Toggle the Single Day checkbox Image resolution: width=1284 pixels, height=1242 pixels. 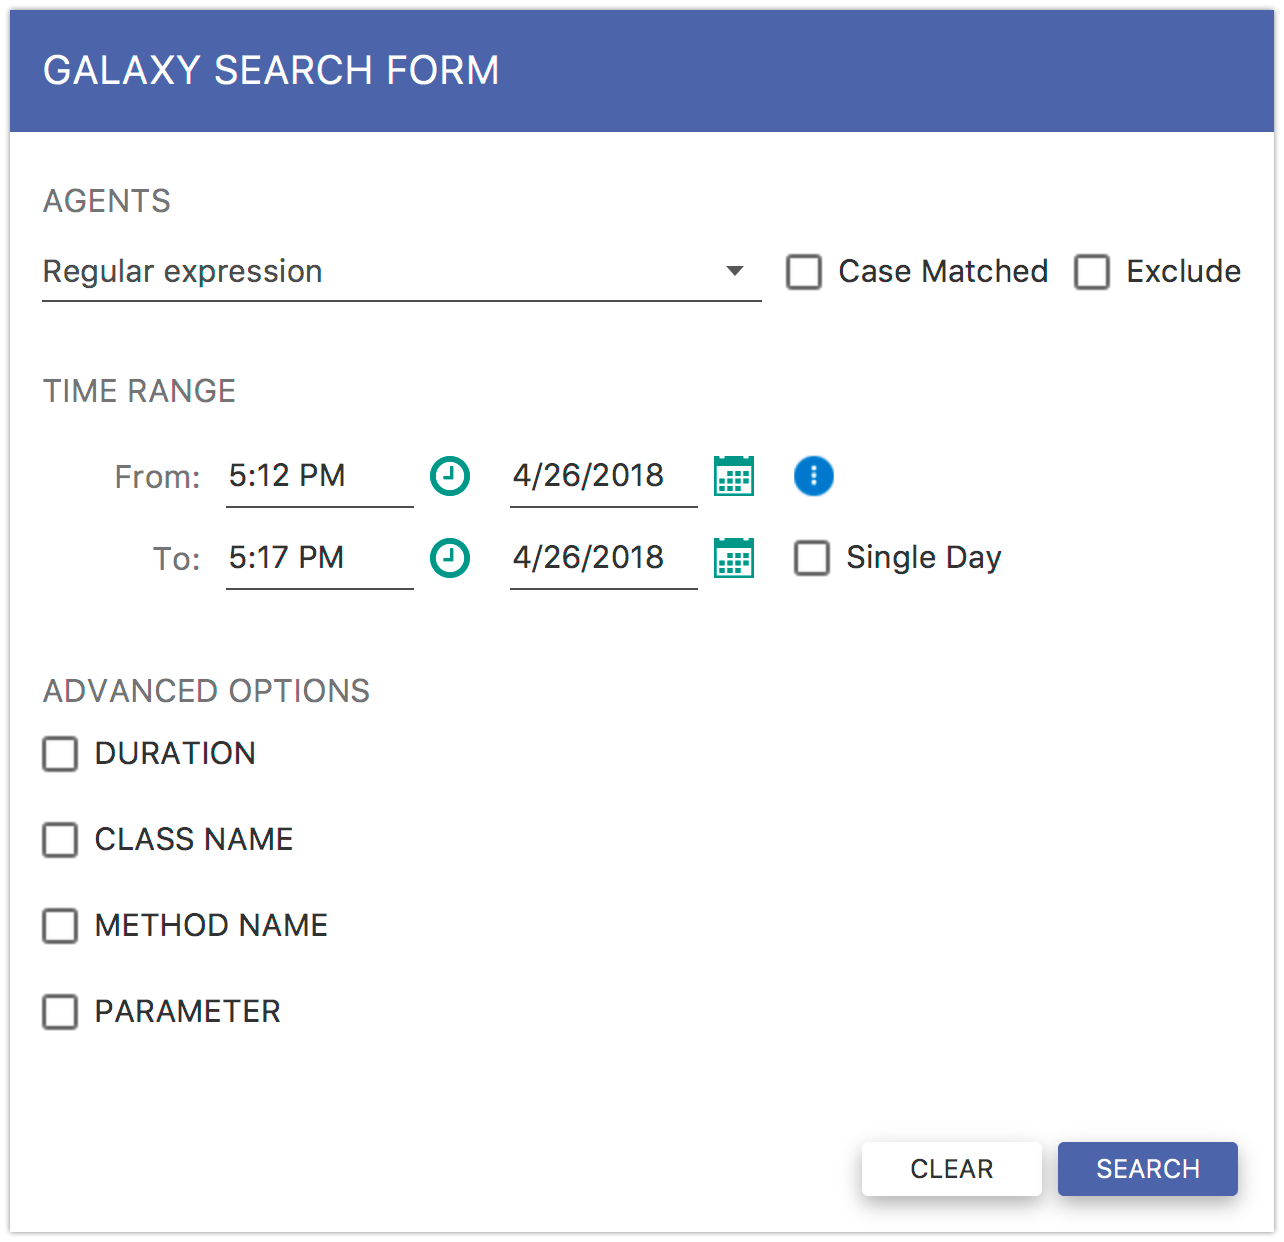[x=812, y=558]
